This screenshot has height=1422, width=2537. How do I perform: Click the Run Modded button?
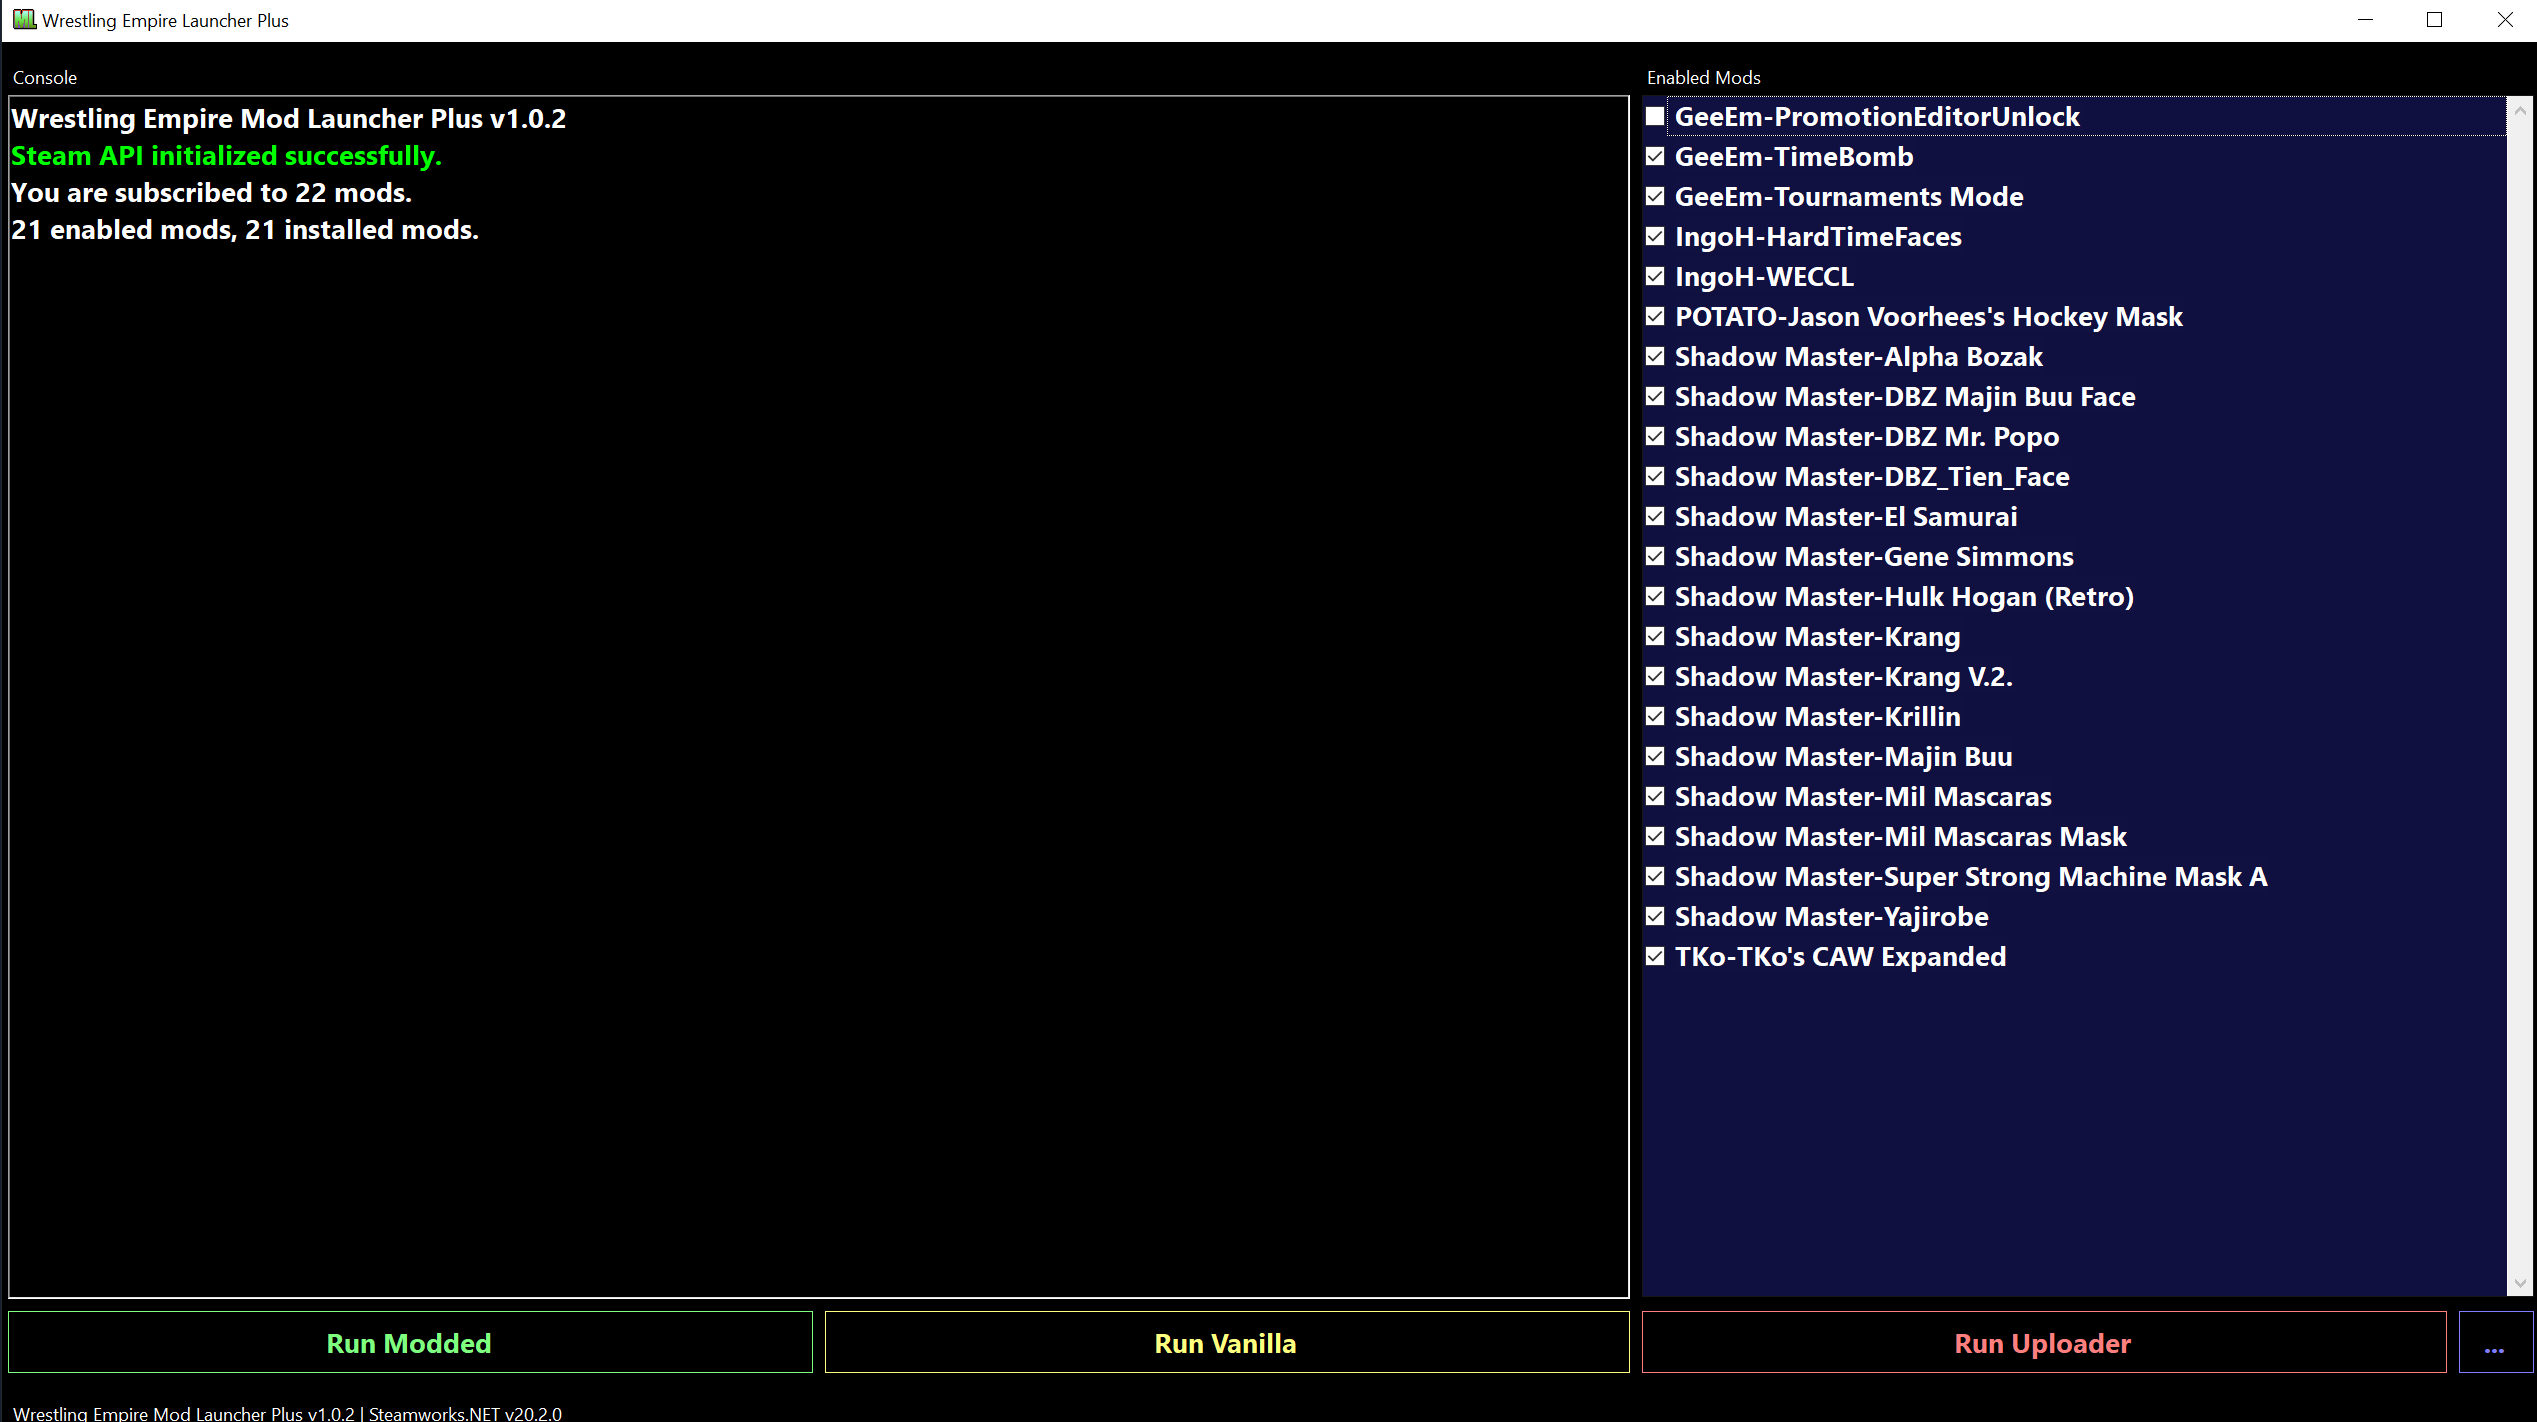(410, 1343)
